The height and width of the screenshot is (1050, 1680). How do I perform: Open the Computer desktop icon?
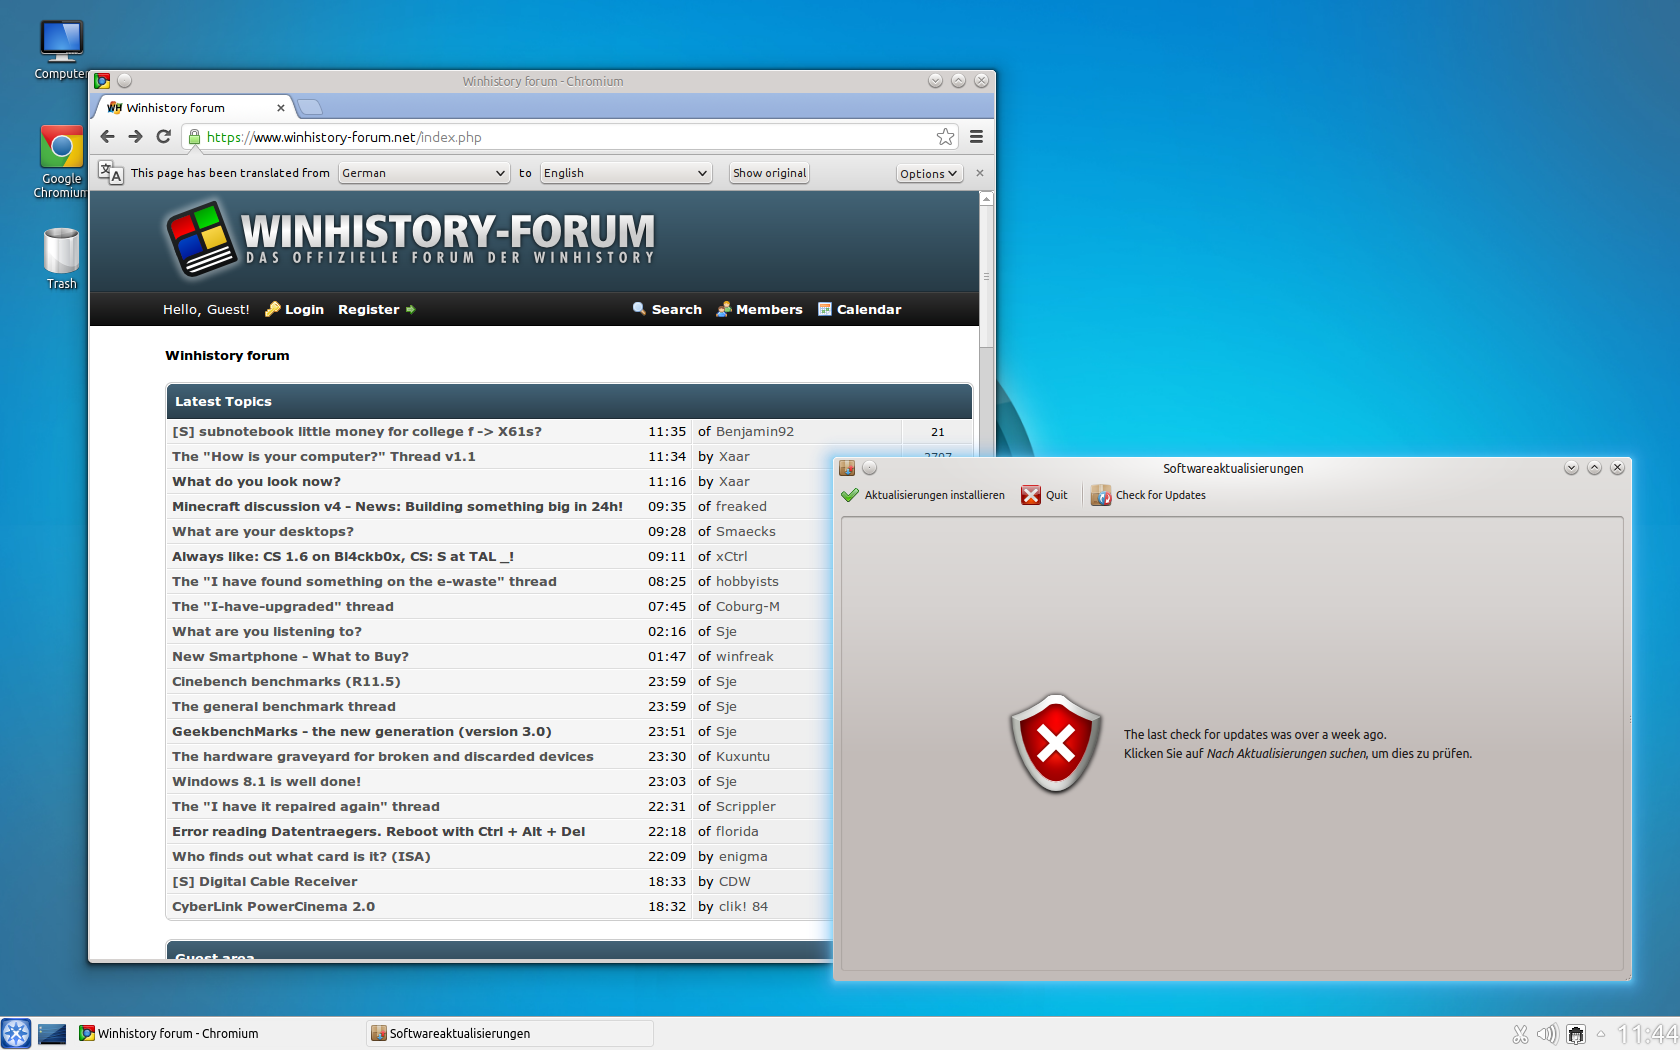pyautogui.click(x=61, y=49)
